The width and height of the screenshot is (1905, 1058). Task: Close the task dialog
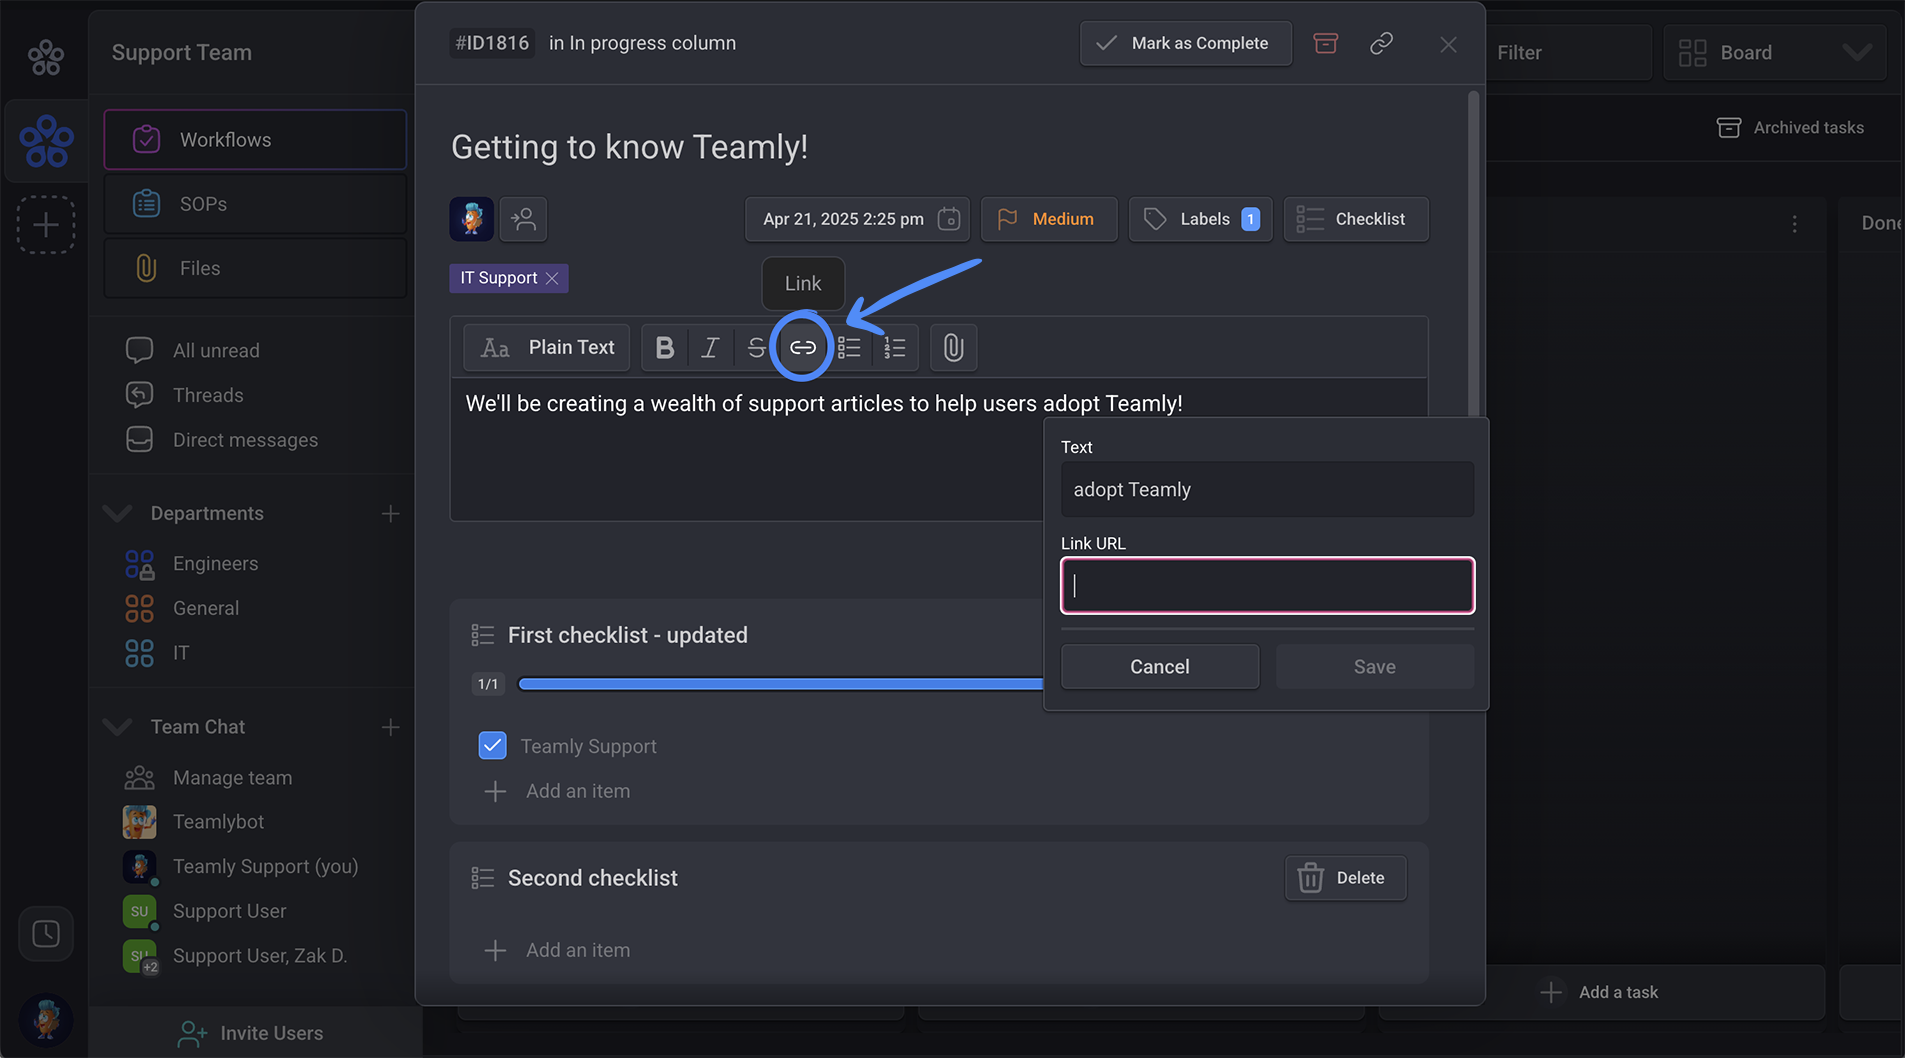tap(1448, 44)
